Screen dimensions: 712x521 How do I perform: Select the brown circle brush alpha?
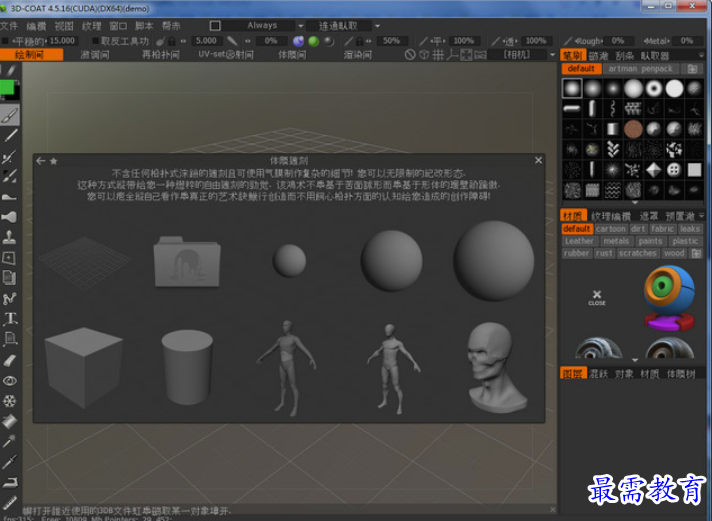[633, 129]
